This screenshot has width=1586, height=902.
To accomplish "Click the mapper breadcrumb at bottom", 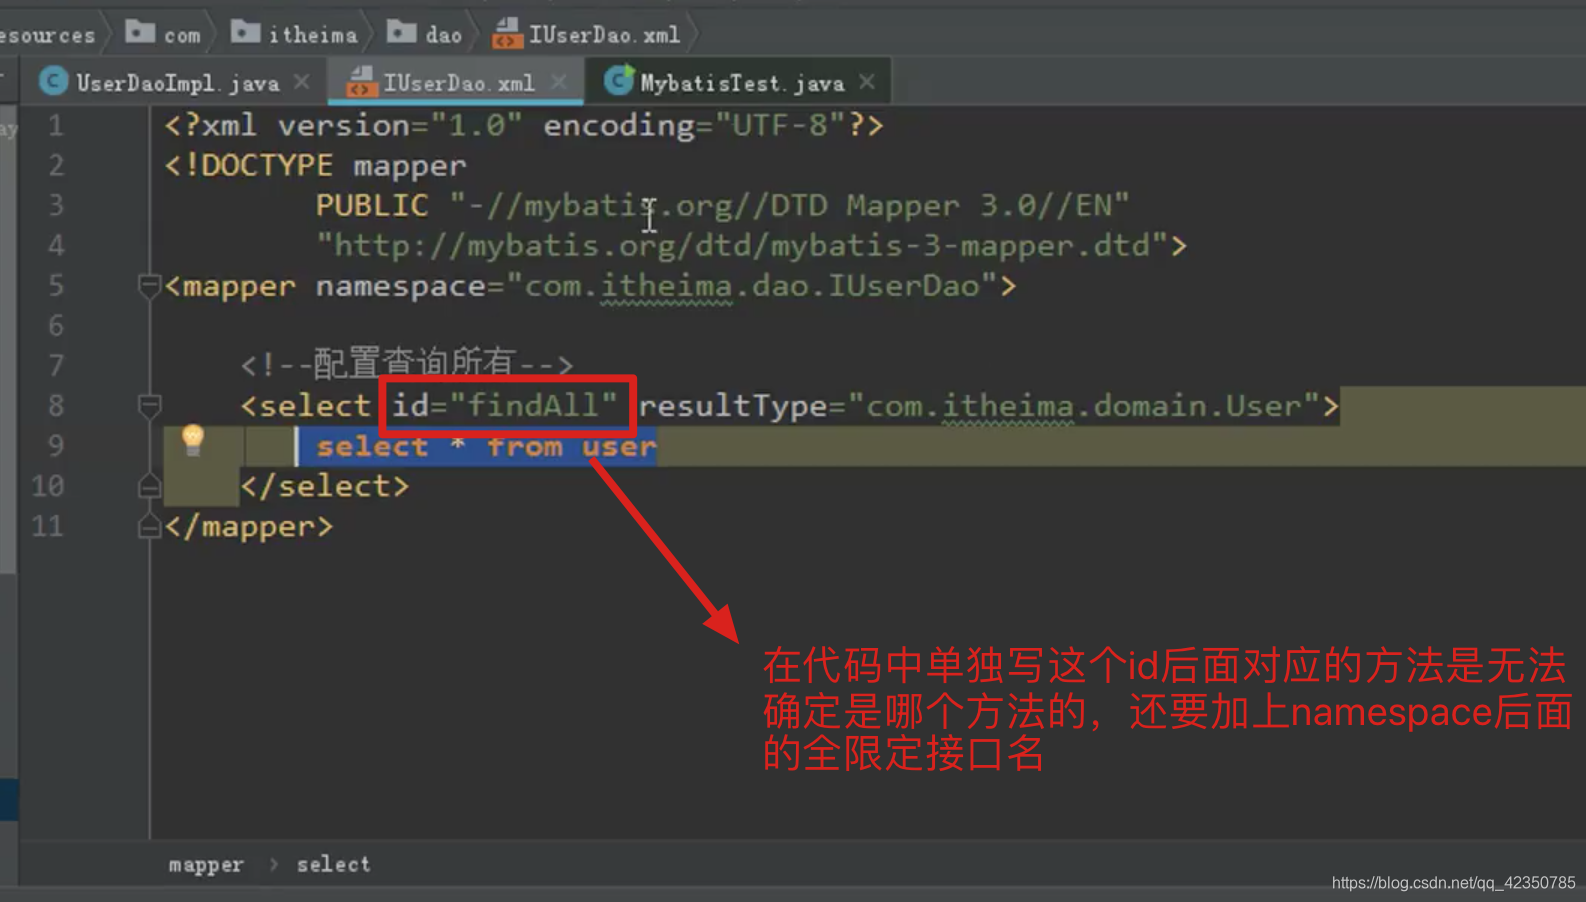I will coord(206,865).
